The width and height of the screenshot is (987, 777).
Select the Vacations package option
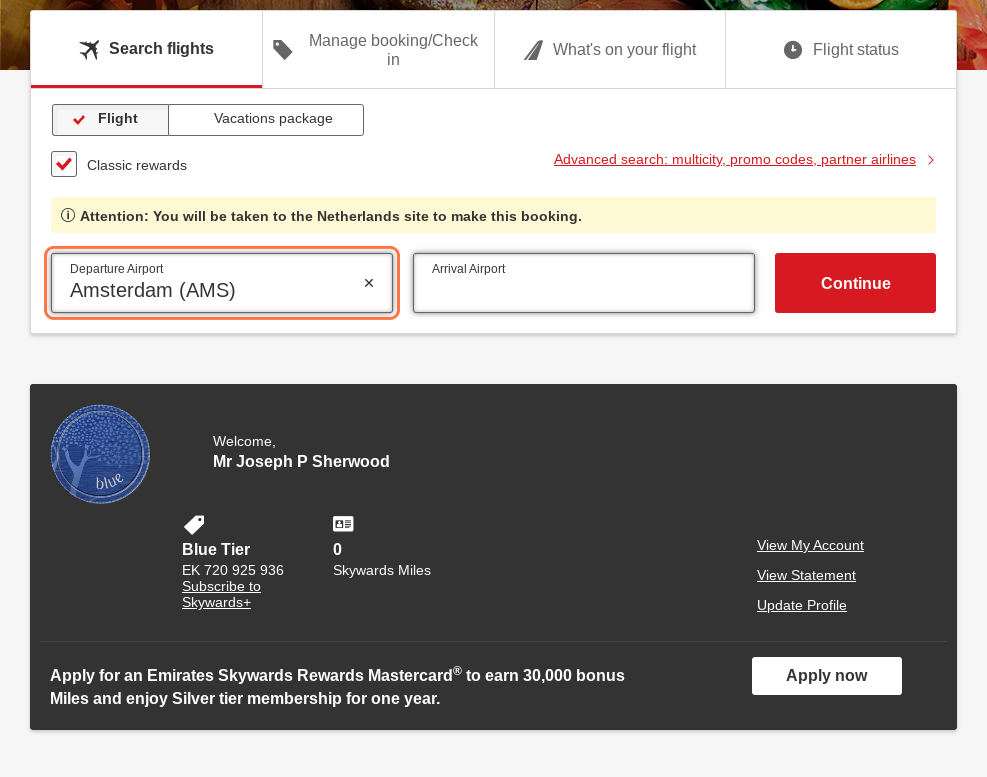tap(266, 120)
